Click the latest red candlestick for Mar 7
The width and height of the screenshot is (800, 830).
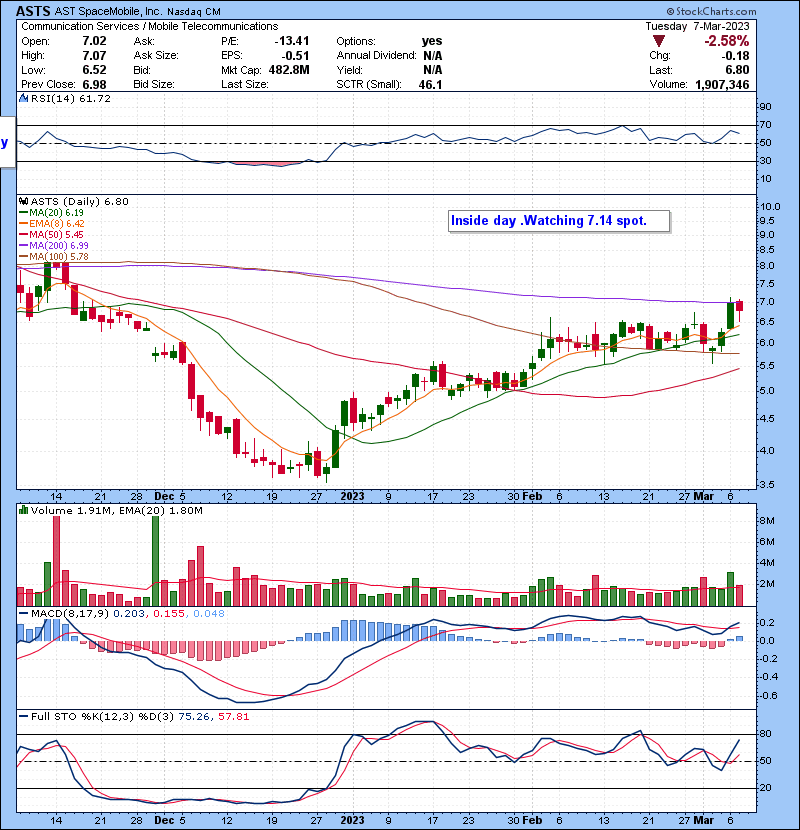739,306
